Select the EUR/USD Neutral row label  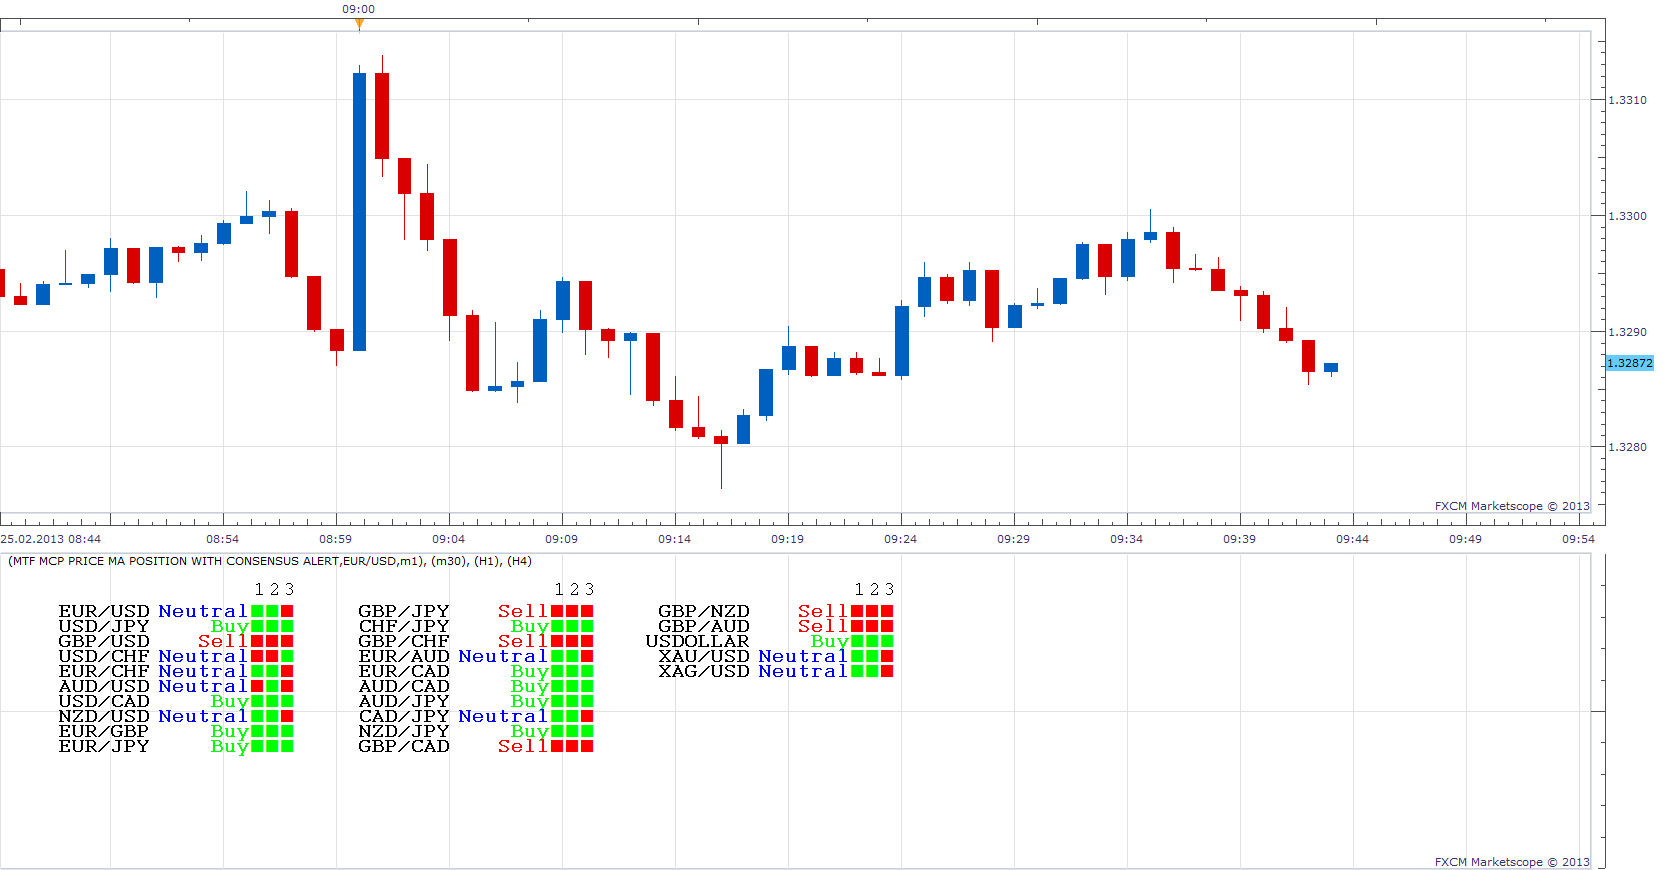152,611
